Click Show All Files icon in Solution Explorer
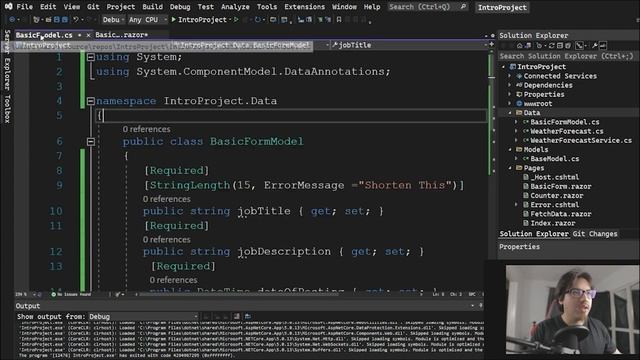640x360 pixels. click(x=568, y=46)
